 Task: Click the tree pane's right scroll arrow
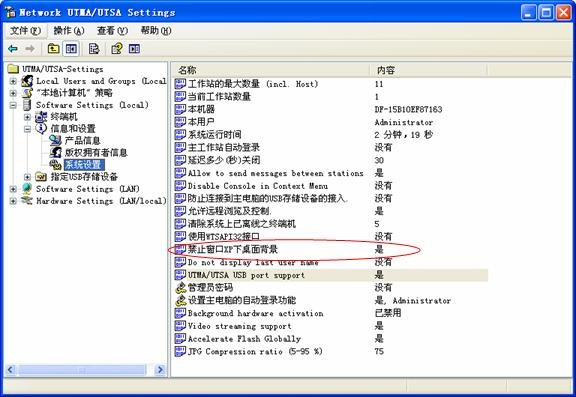pos(160,369)
